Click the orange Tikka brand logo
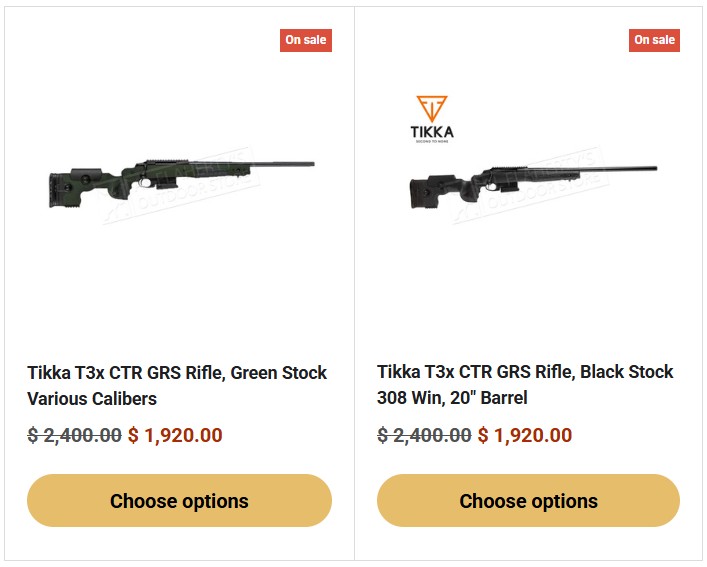The width and height of the screenshot is (707, 567). (x=432, y=119)
